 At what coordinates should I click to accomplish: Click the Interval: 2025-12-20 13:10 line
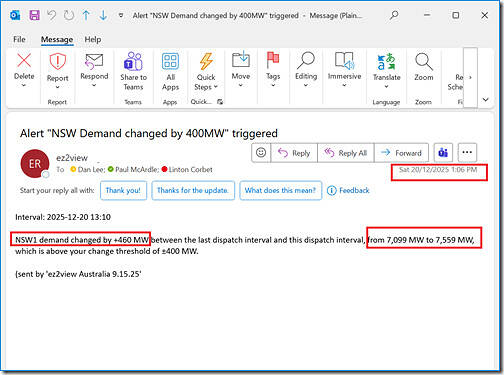63,217
